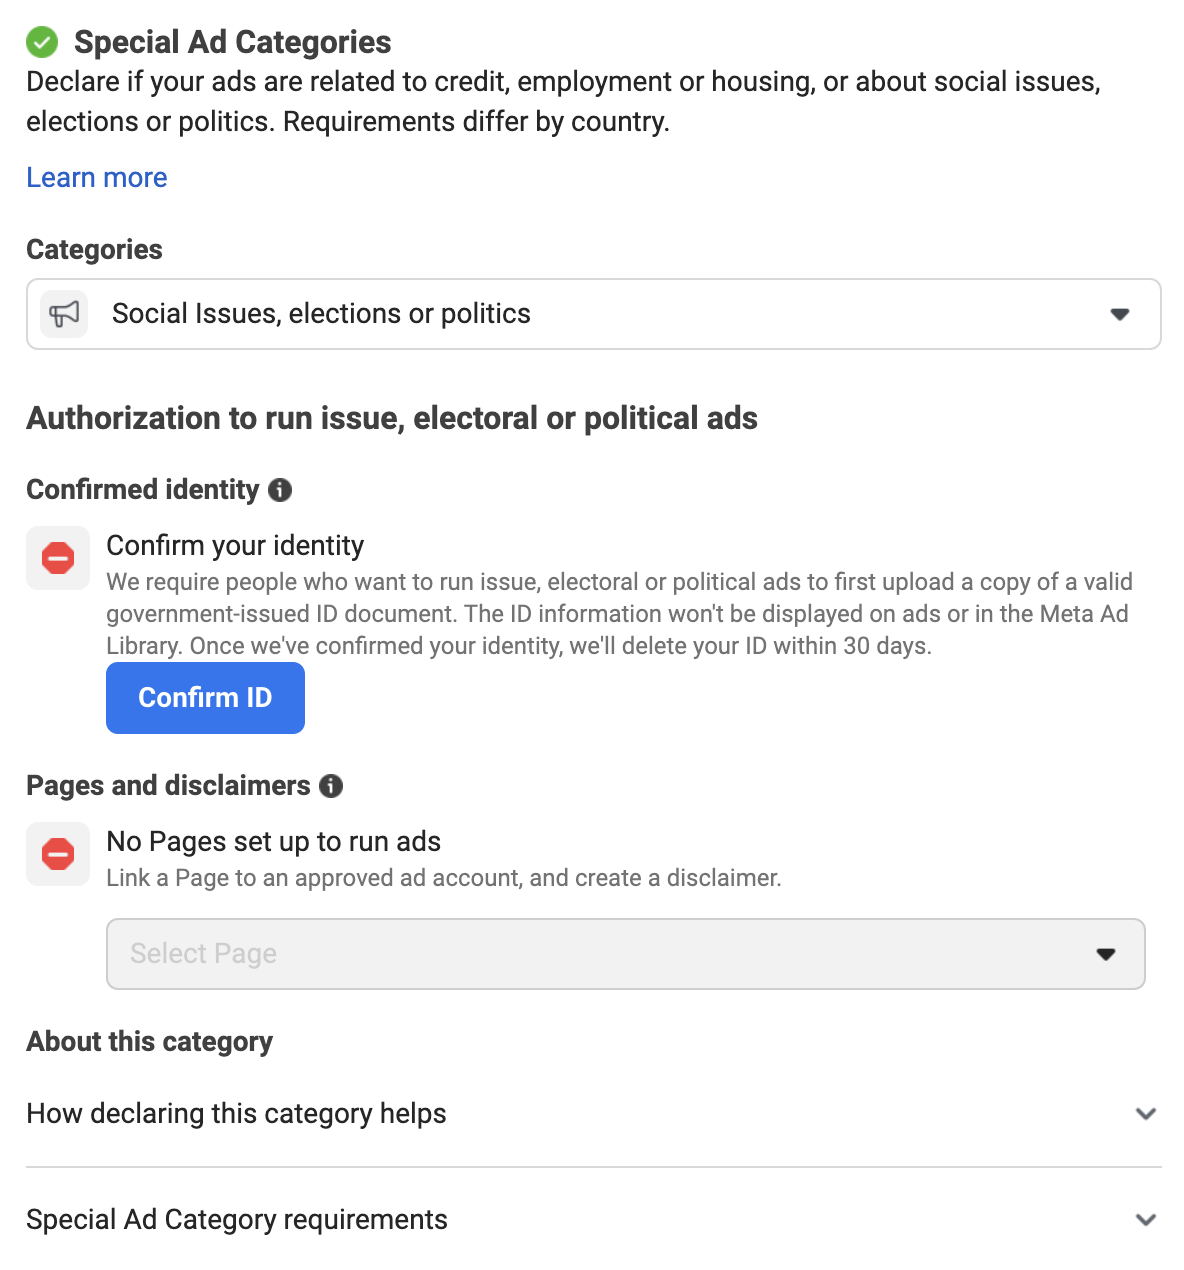Viewport: 1184px width, 1270px height.
Task: Open the Learn more link
Action: 97,178
